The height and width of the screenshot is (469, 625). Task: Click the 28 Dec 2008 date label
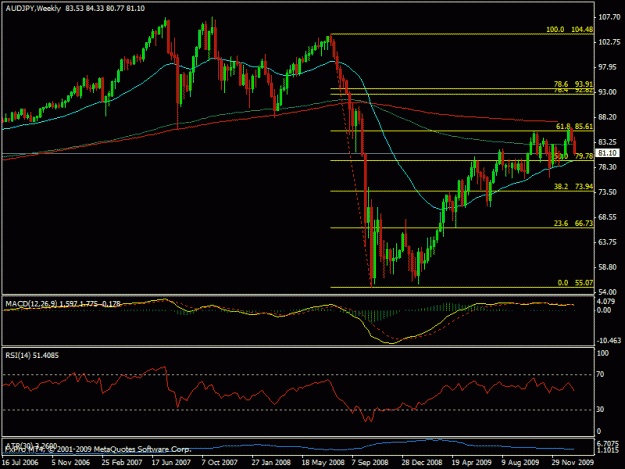(x=422, y=462)
